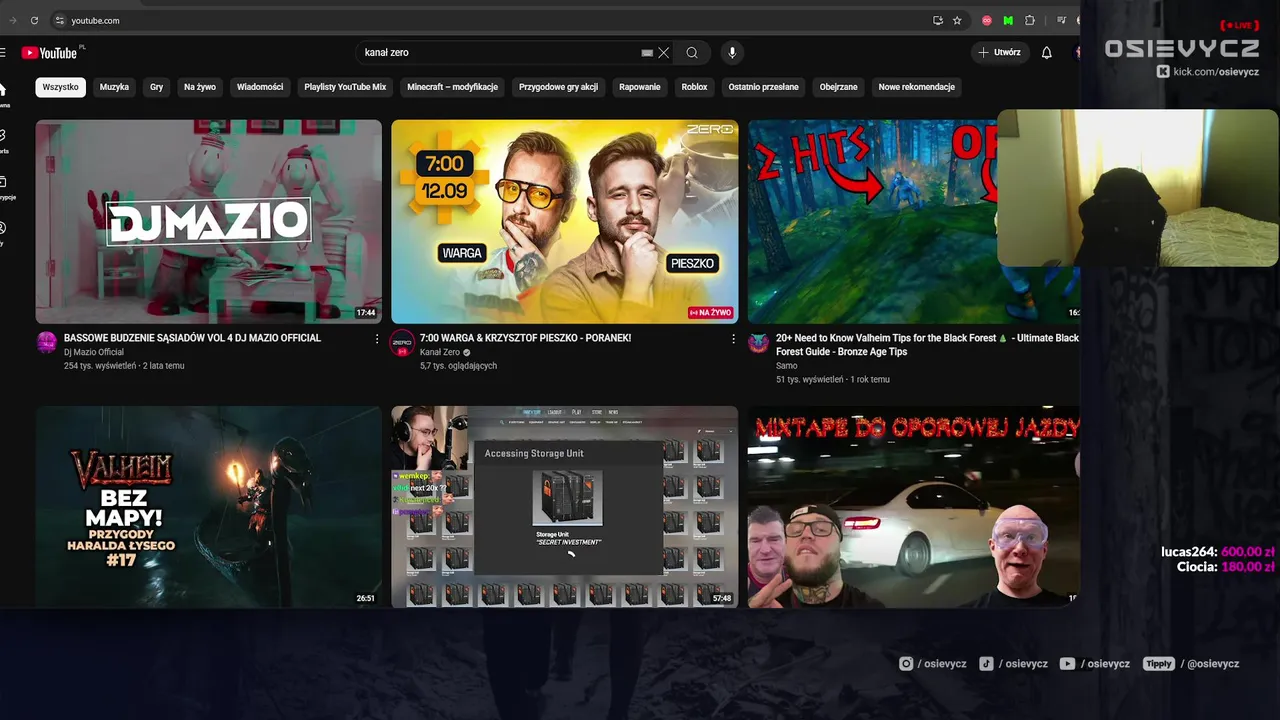Select the Muzyka filter chip
The image size is (1280, 720).
click(x=114, y=87)
